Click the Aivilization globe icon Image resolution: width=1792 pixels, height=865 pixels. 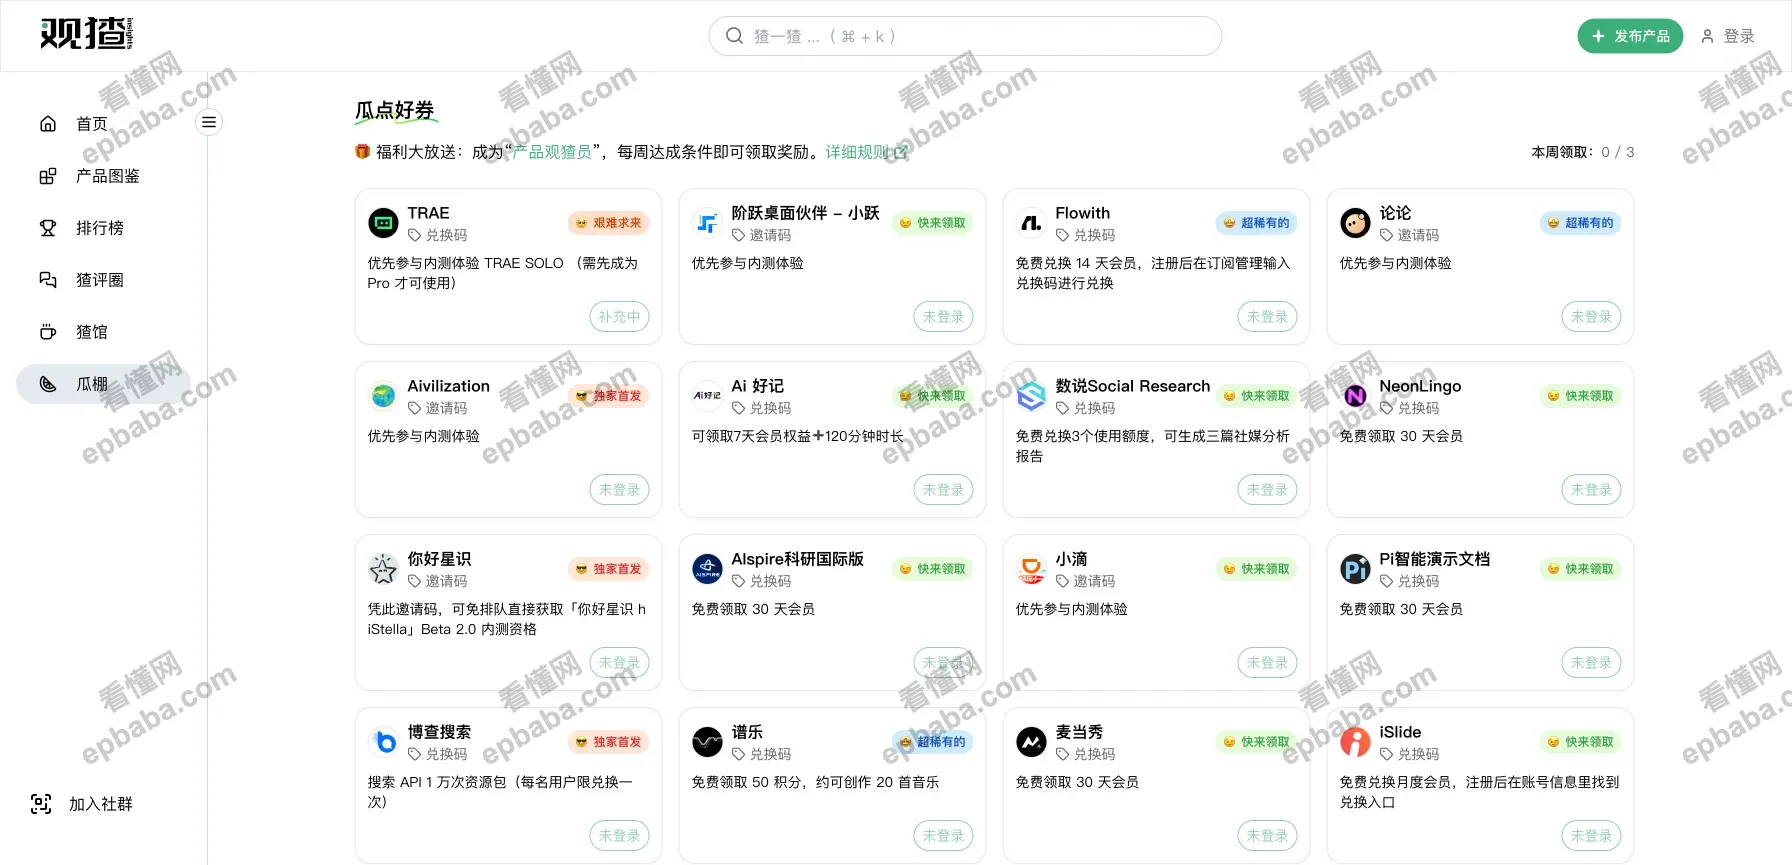click(x=383, y=396)
